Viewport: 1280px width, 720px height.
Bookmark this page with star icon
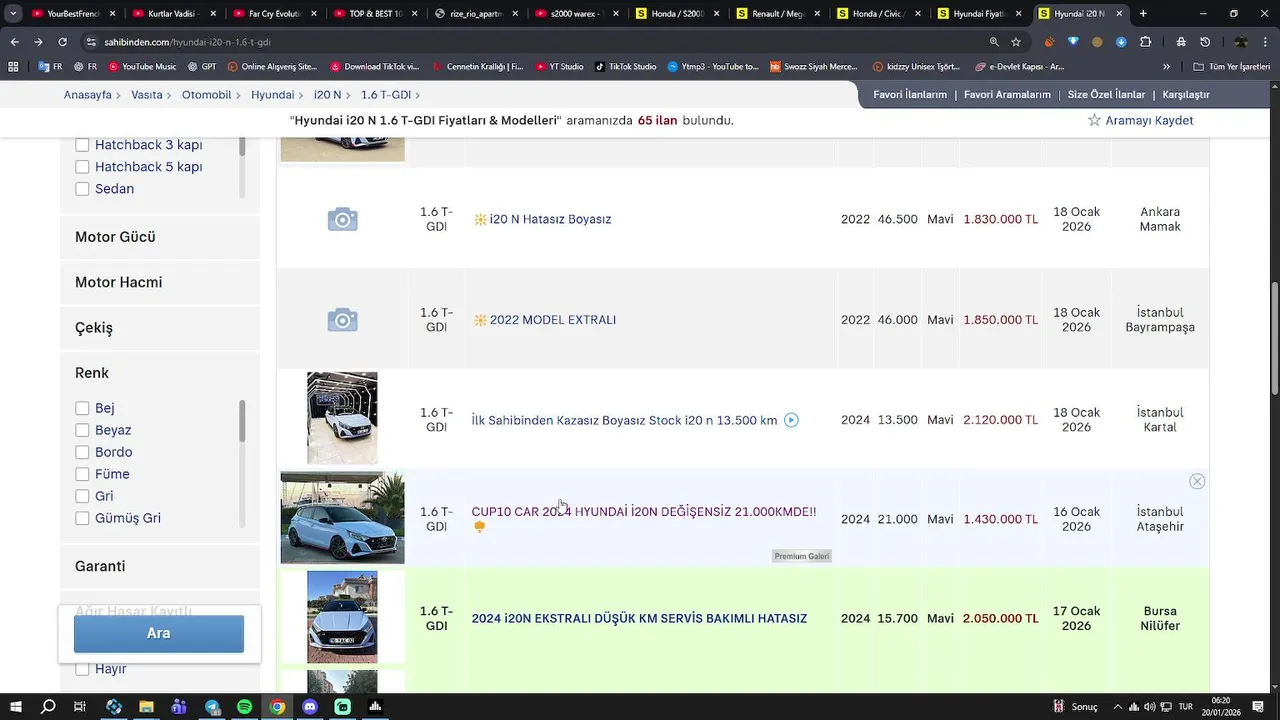(1016, 42)
